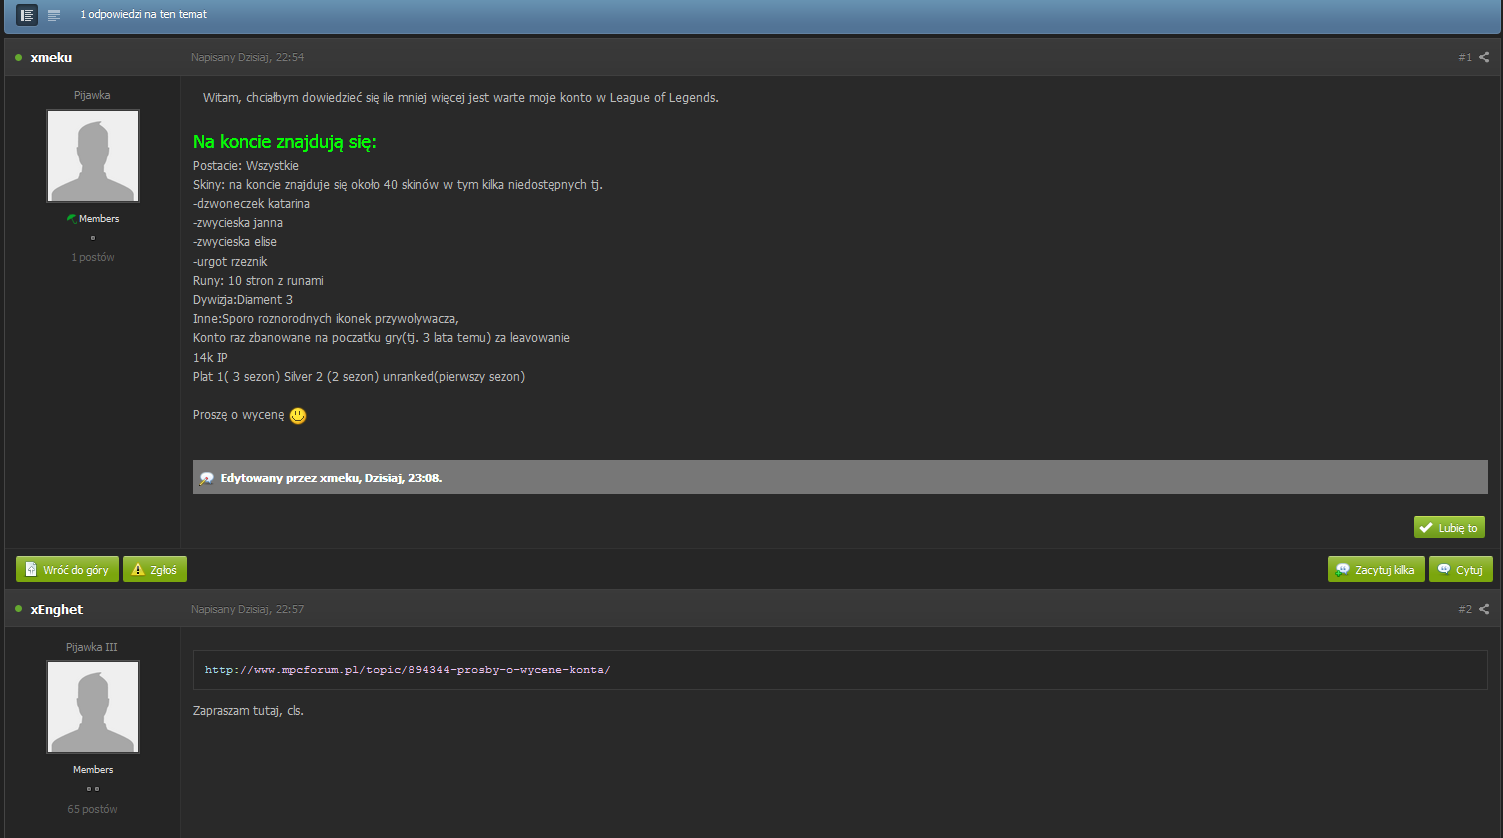The image size is (1503, 838).
Task: Click the edit icon beside "Edytowany przez xmeku"
Action: pos(206,478)
